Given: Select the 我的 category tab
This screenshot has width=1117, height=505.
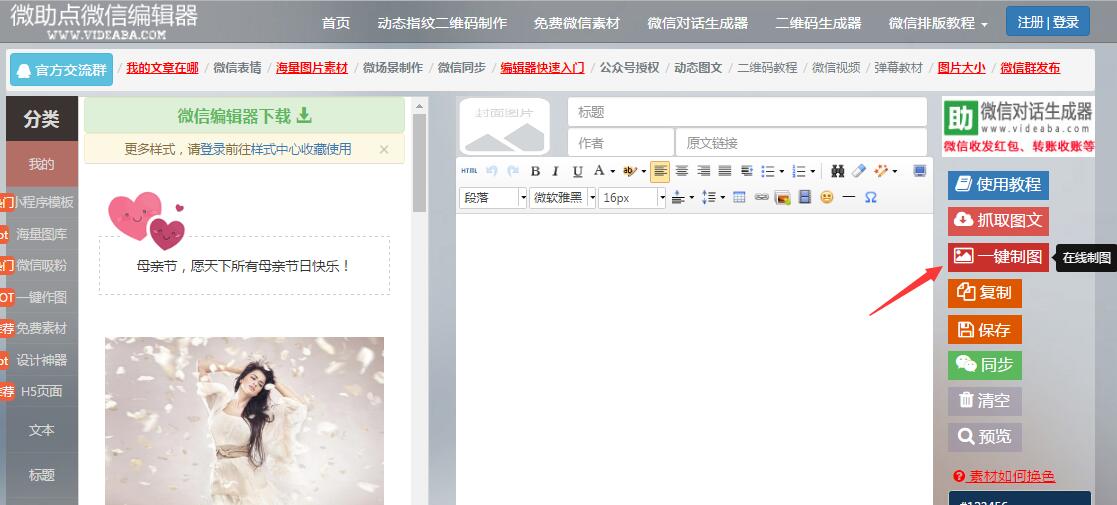Looking at the screenshot, I should (41, 164).
